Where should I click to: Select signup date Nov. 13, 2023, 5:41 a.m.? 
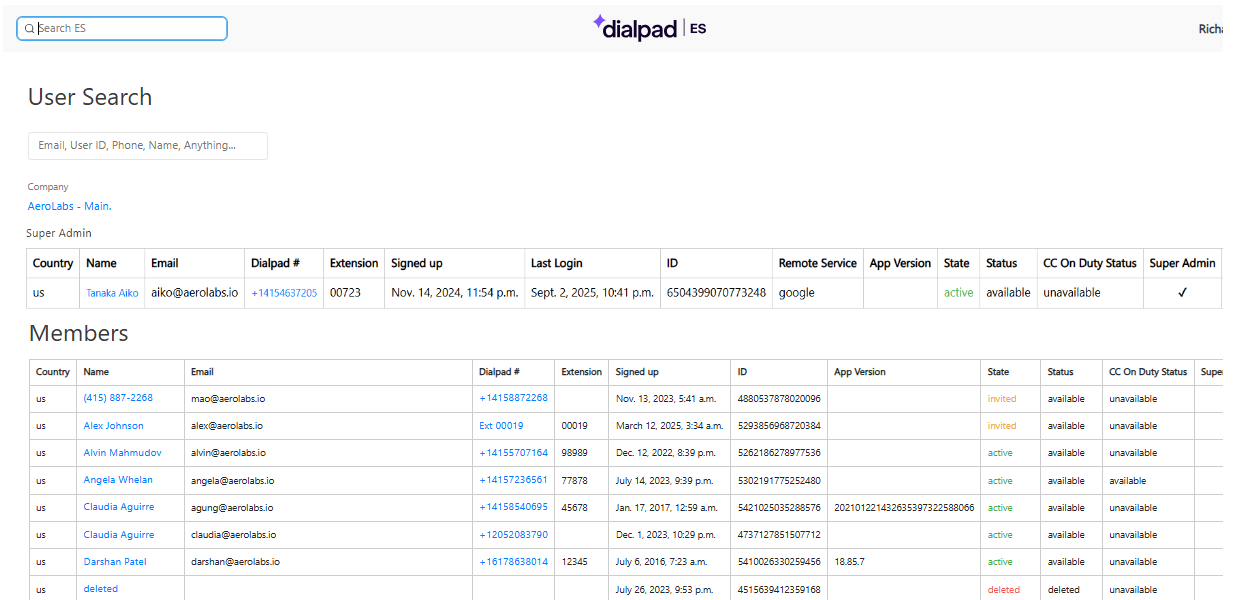pos(667,398)
